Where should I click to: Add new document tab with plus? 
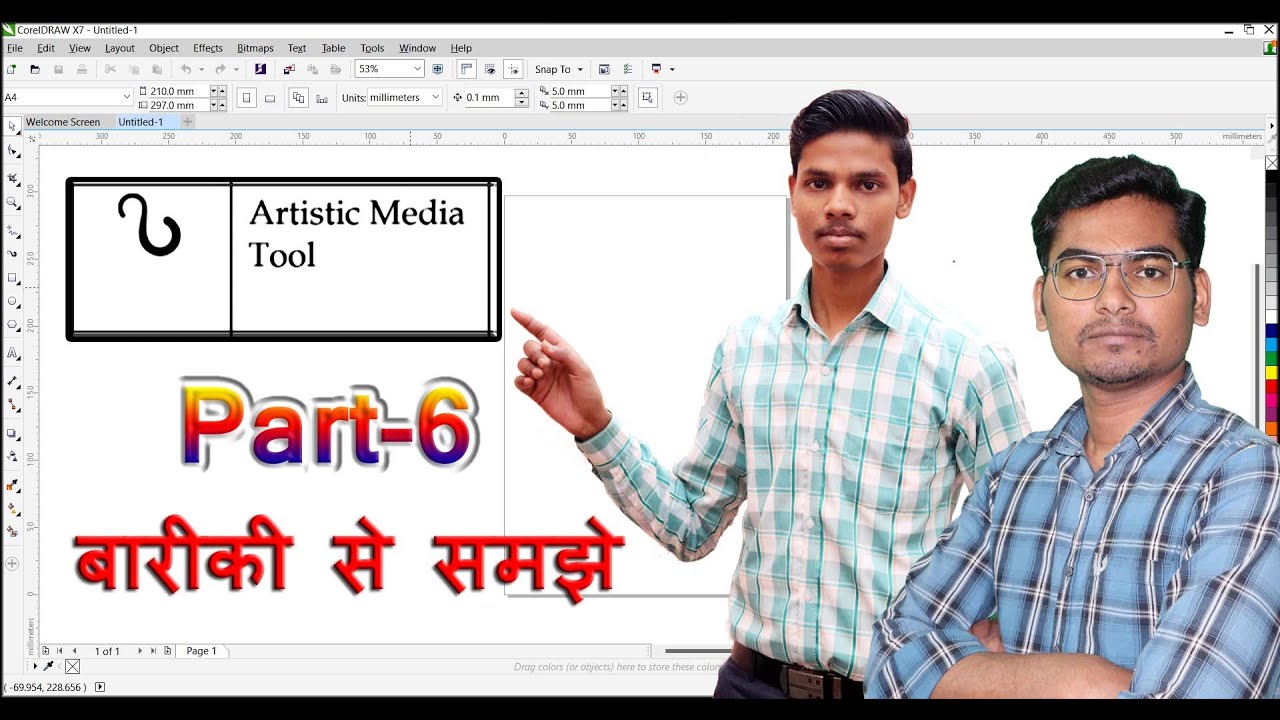pos(187,122)
